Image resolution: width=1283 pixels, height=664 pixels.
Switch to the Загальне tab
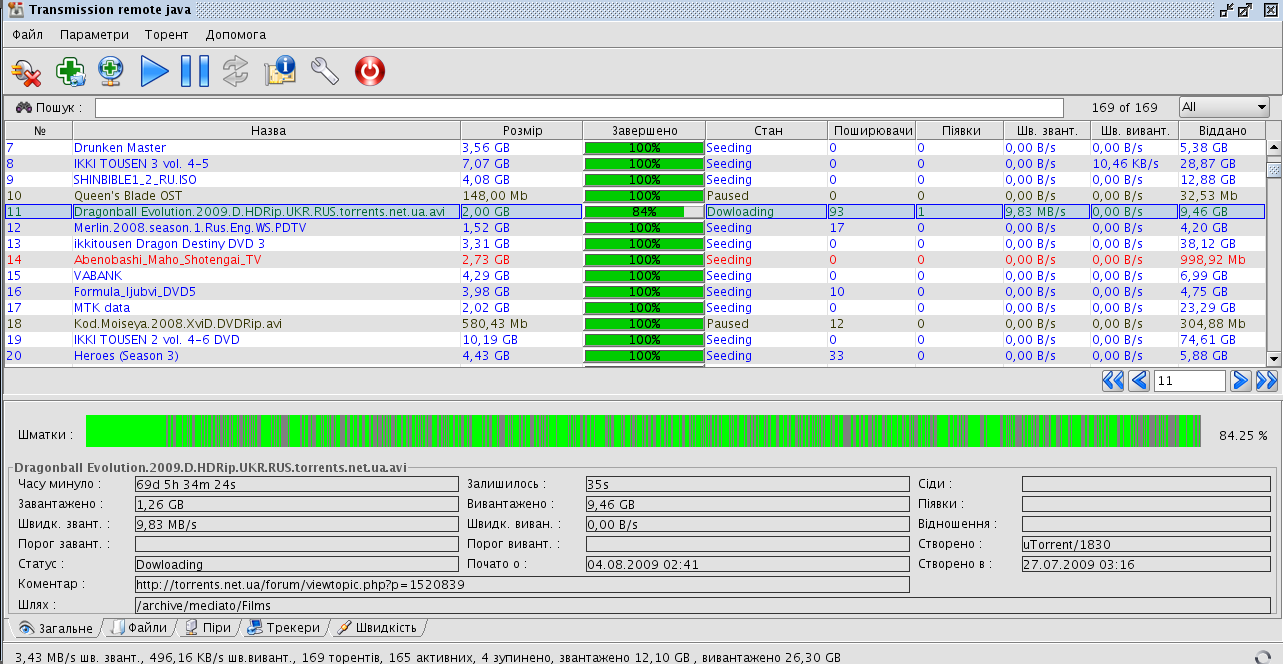tap(55, 628)
